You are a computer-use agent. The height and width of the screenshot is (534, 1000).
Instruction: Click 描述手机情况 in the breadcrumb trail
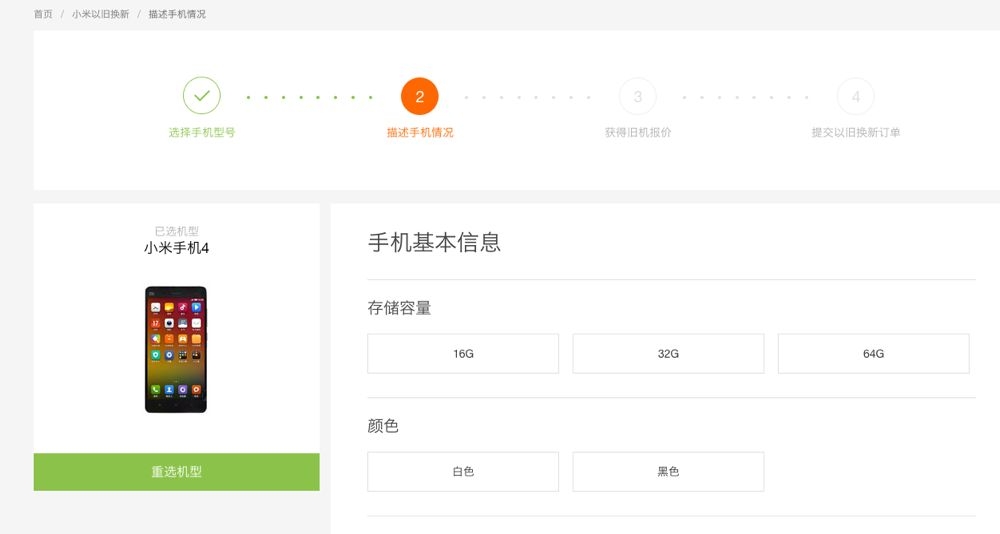pyautogui.click(x=177, y=15)
